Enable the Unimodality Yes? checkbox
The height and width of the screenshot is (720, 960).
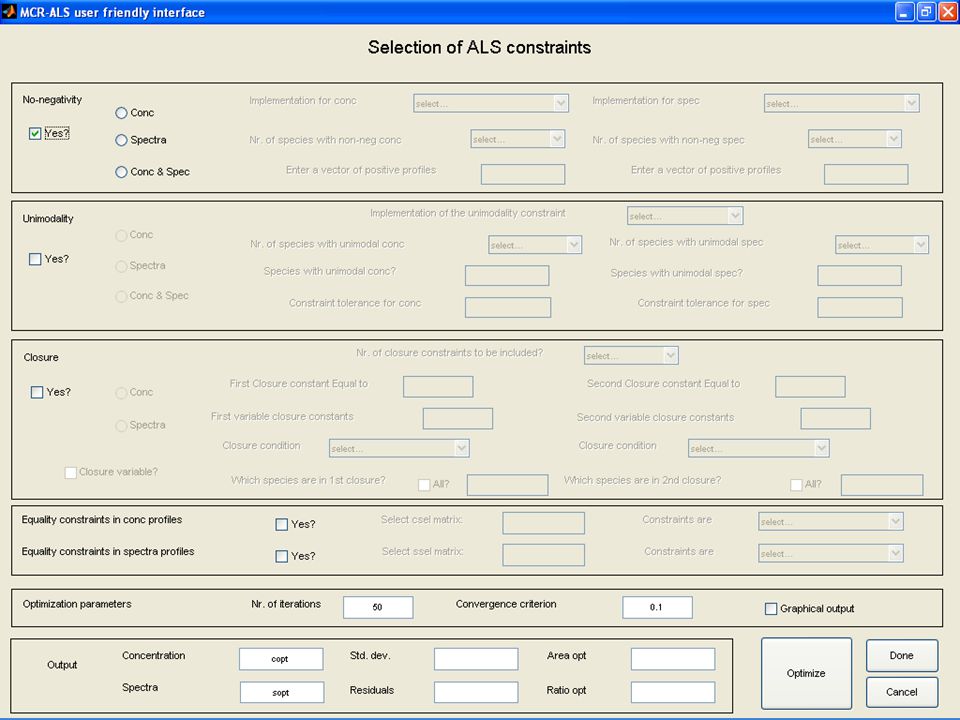(x=35, y=259)
